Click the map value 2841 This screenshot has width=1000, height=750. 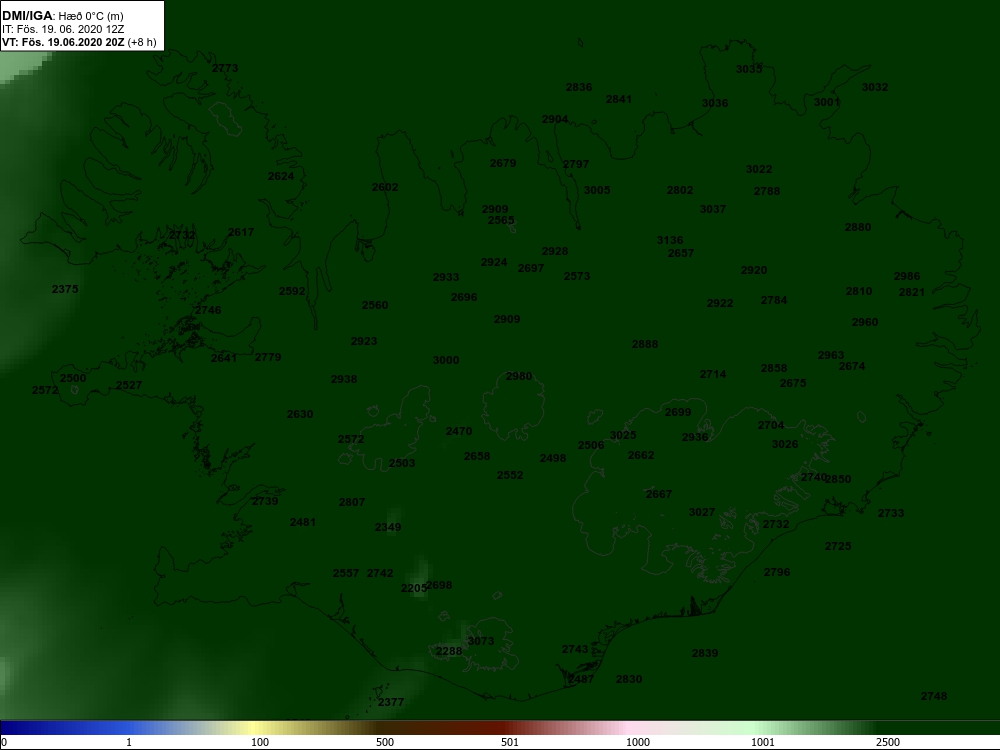tap(619, 99)
